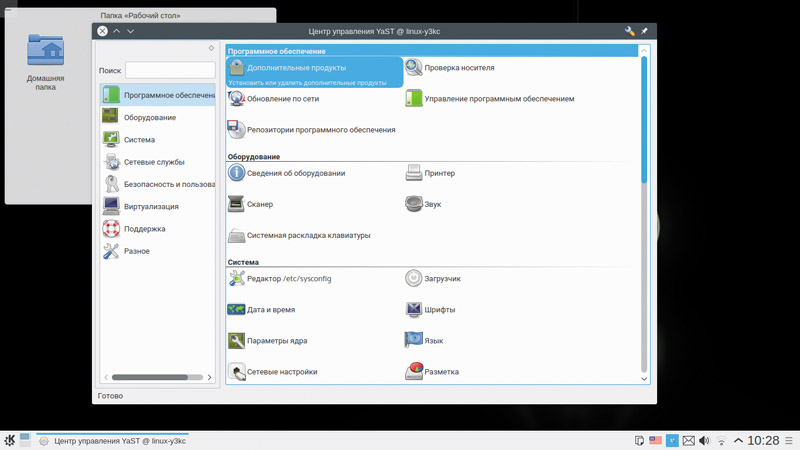Open Управление программным обеспечением module

(x=490, y=98)
